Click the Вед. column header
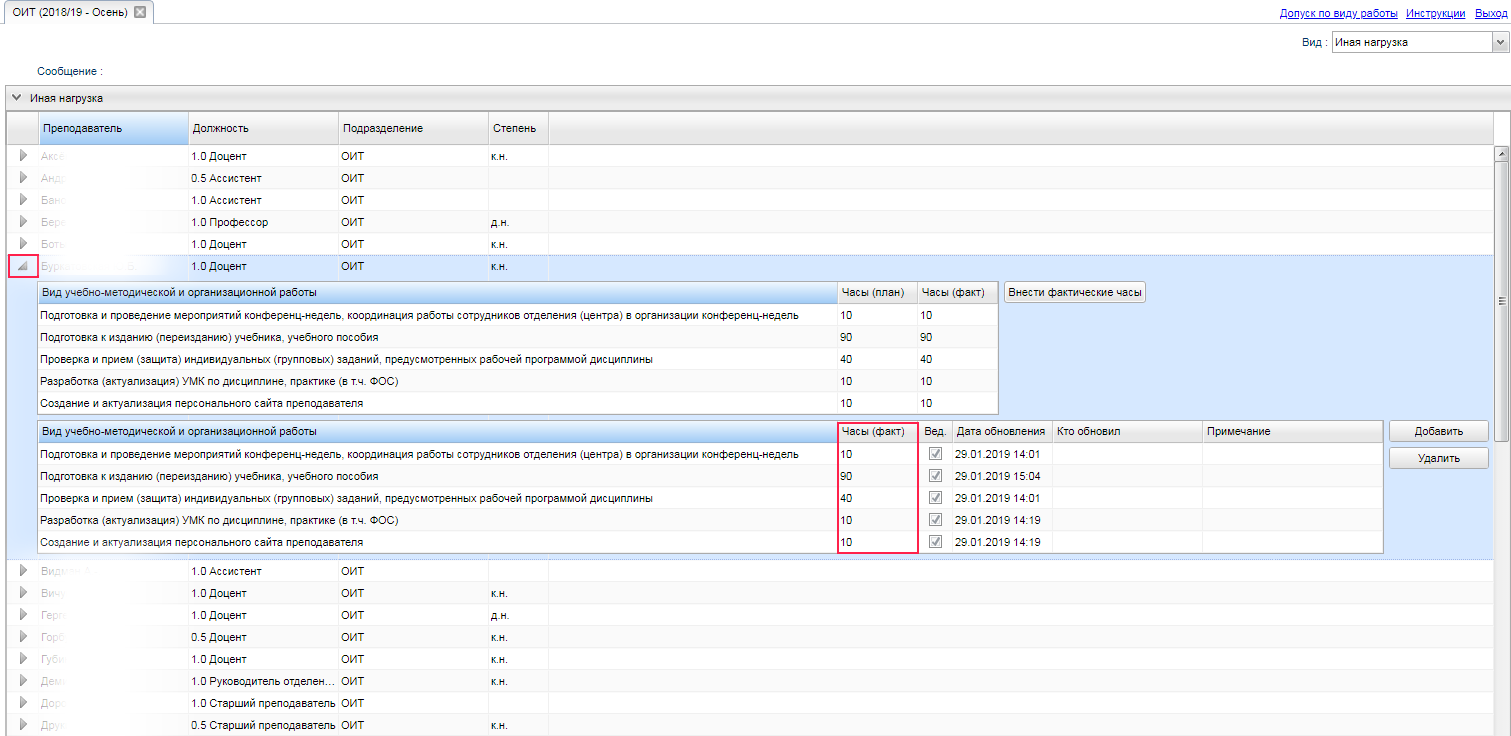 pyautogui.click(x=935, y=431)
